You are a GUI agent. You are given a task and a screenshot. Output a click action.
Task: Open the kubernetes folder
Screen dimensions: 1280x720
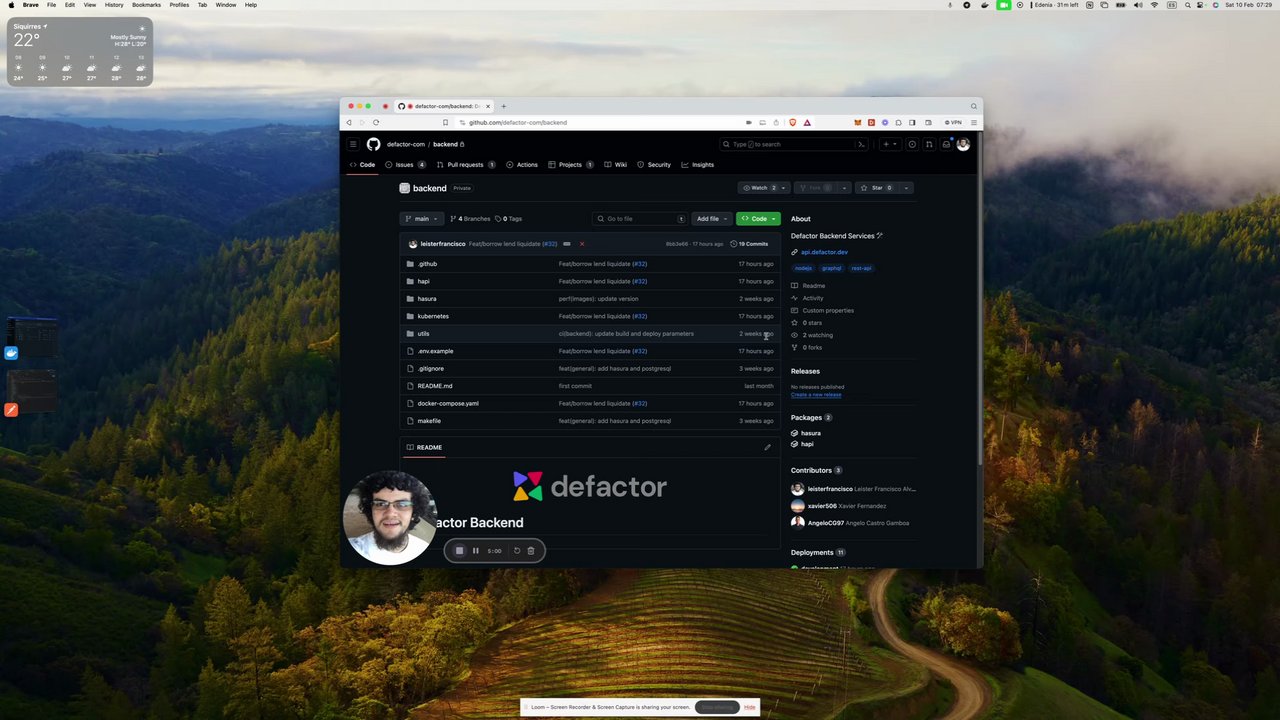[x=433, y=316]
